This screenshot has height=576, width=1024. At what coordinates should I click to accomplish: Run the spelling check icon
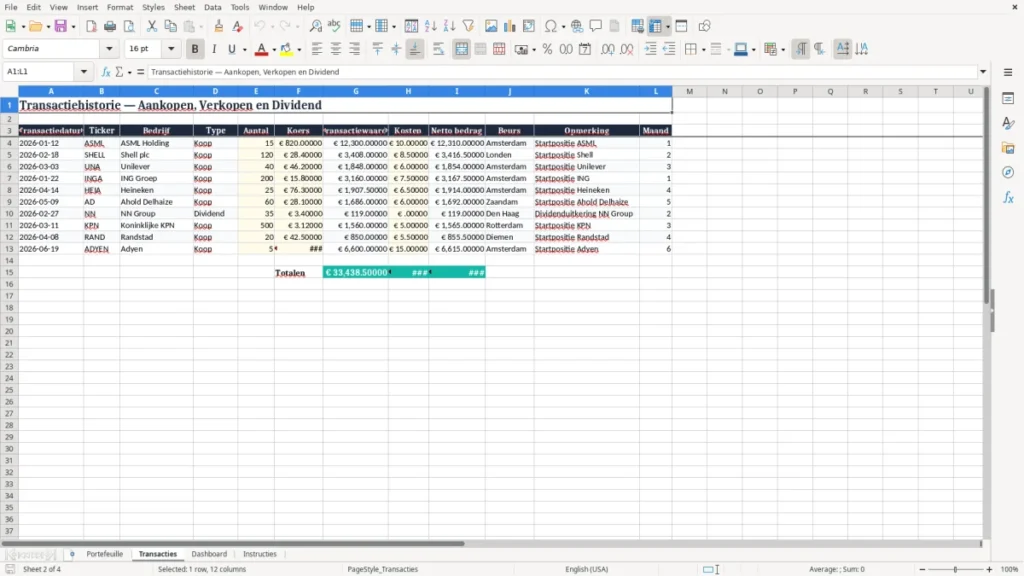(x=334, y=26)
